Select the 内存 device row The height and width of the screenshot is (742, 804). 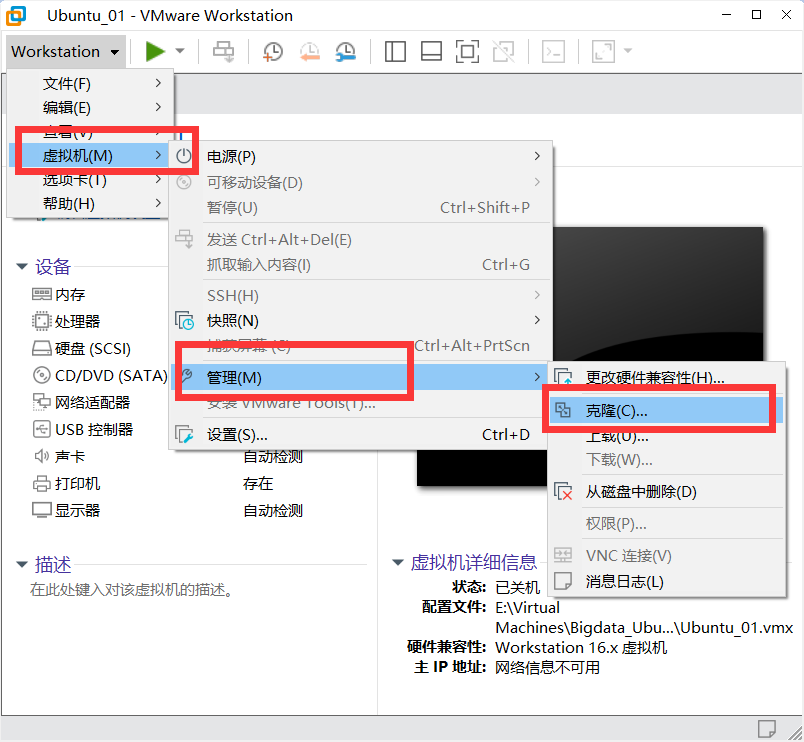[58, 294]
